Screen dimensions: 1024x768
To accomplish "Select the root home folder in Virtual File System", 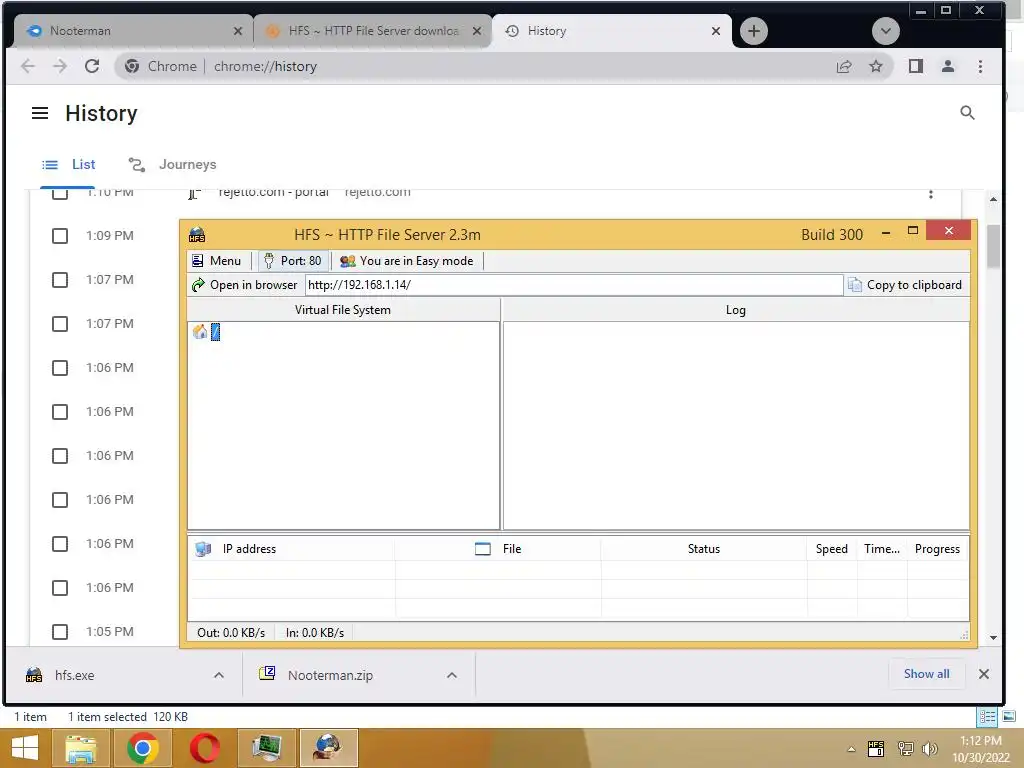I will pyautogui.click(x=207, y=332).
